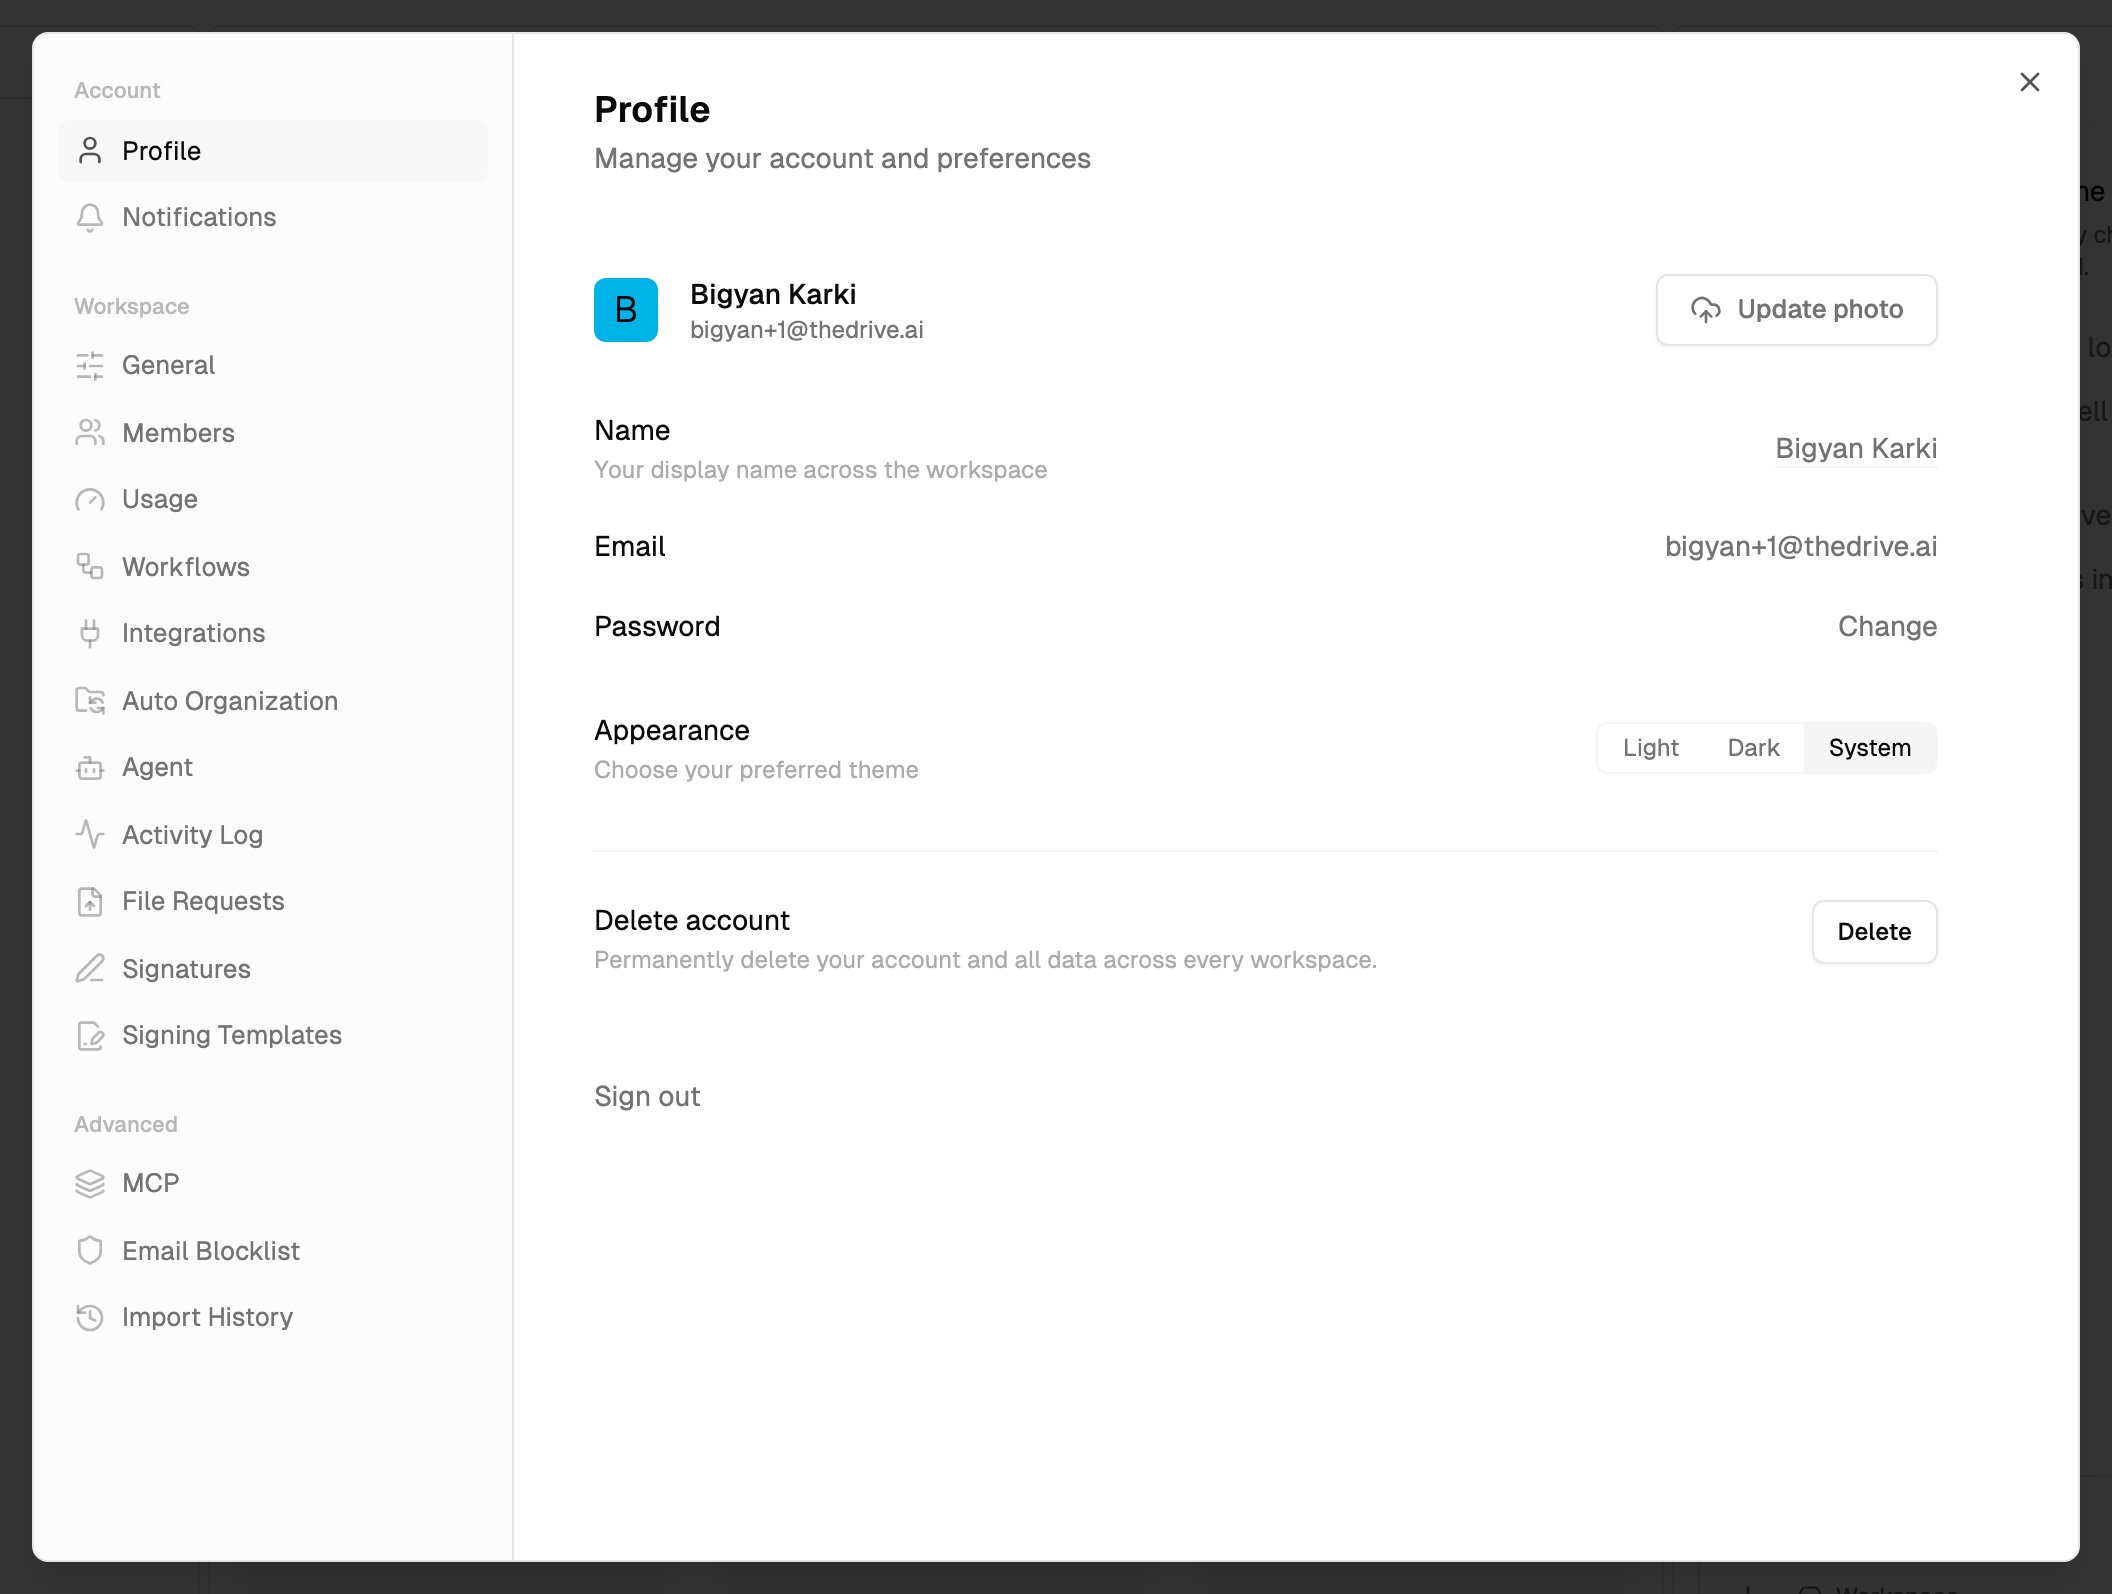
Task: Click the Profile person icon in sidebar
Action: [90, 151]
